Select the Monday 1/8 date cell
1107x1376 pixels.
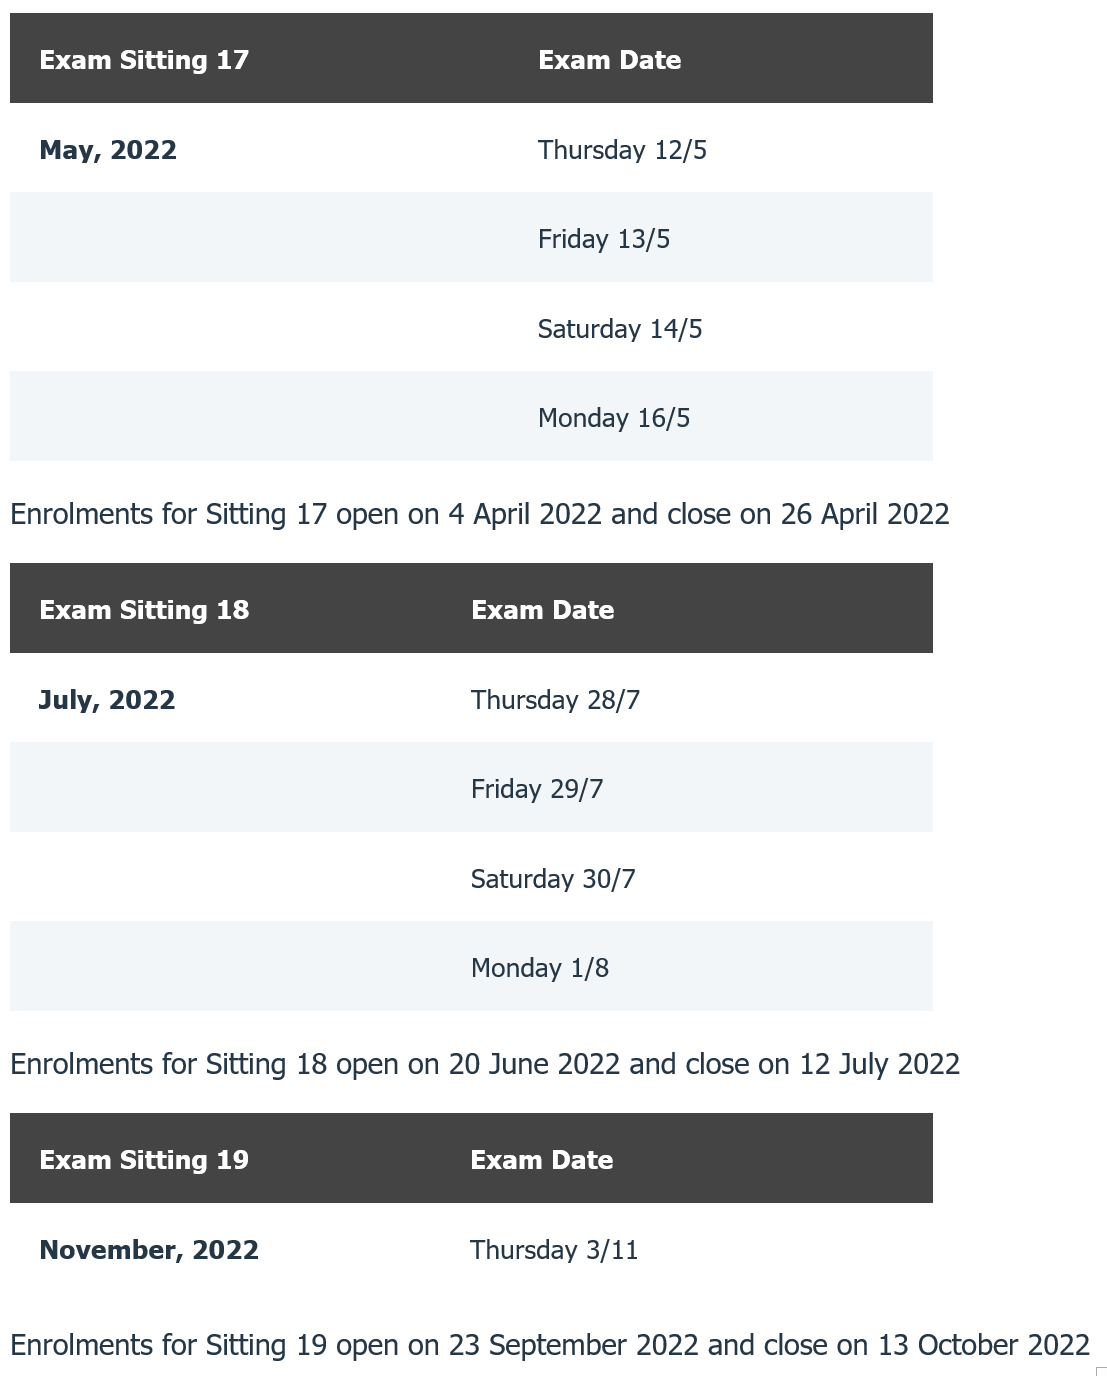[540, 968]
